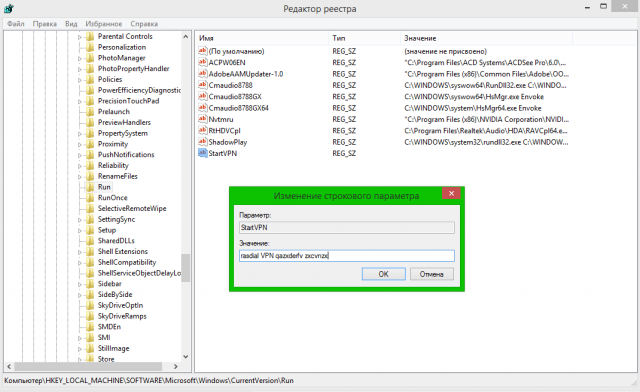Select the Shell Extensions tree key
Viewport: 640px width, 392px height.
(122, 252)
